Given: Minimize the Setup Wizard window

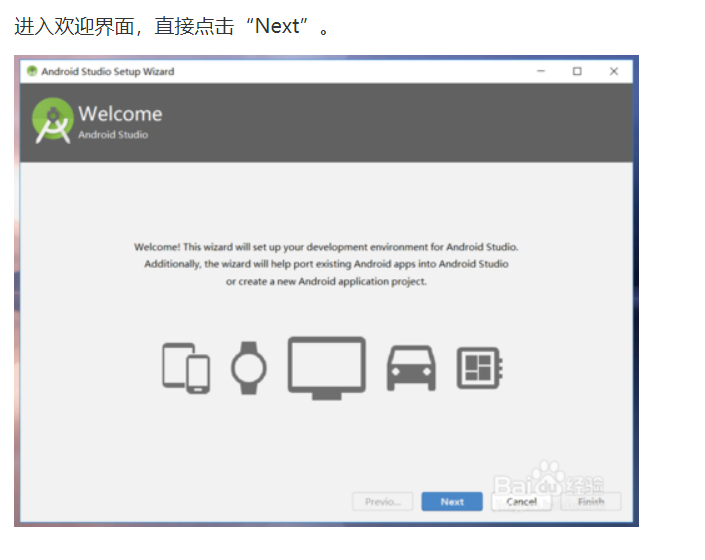Looking at the screenshot, I should (x=541, y=71).
